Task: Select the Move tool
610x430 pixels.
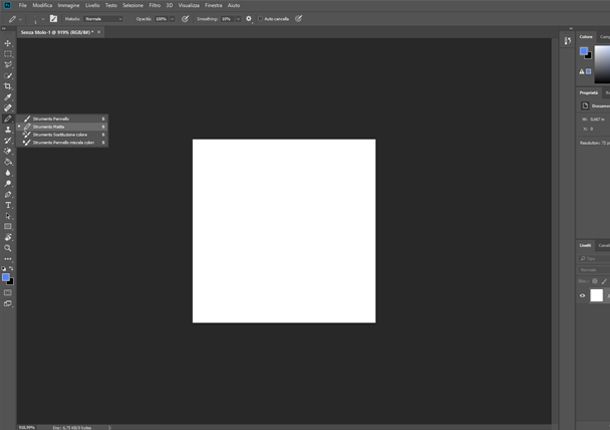Action: [8, 43]
